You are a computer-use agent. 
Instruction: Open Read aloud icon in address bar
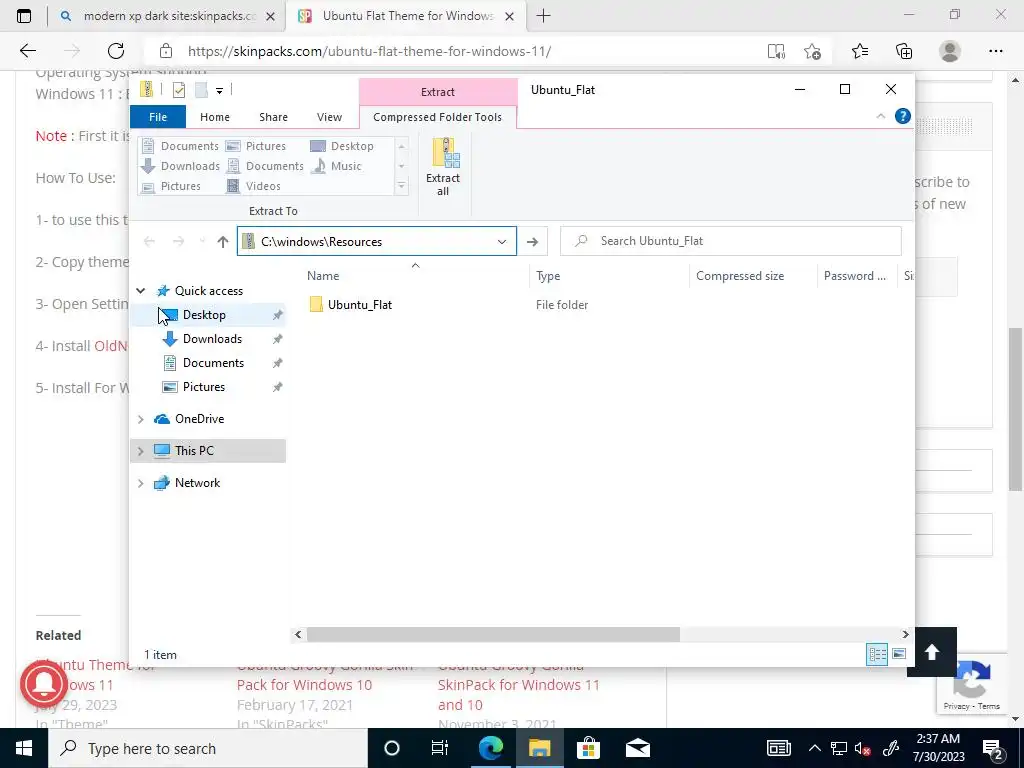776,51
